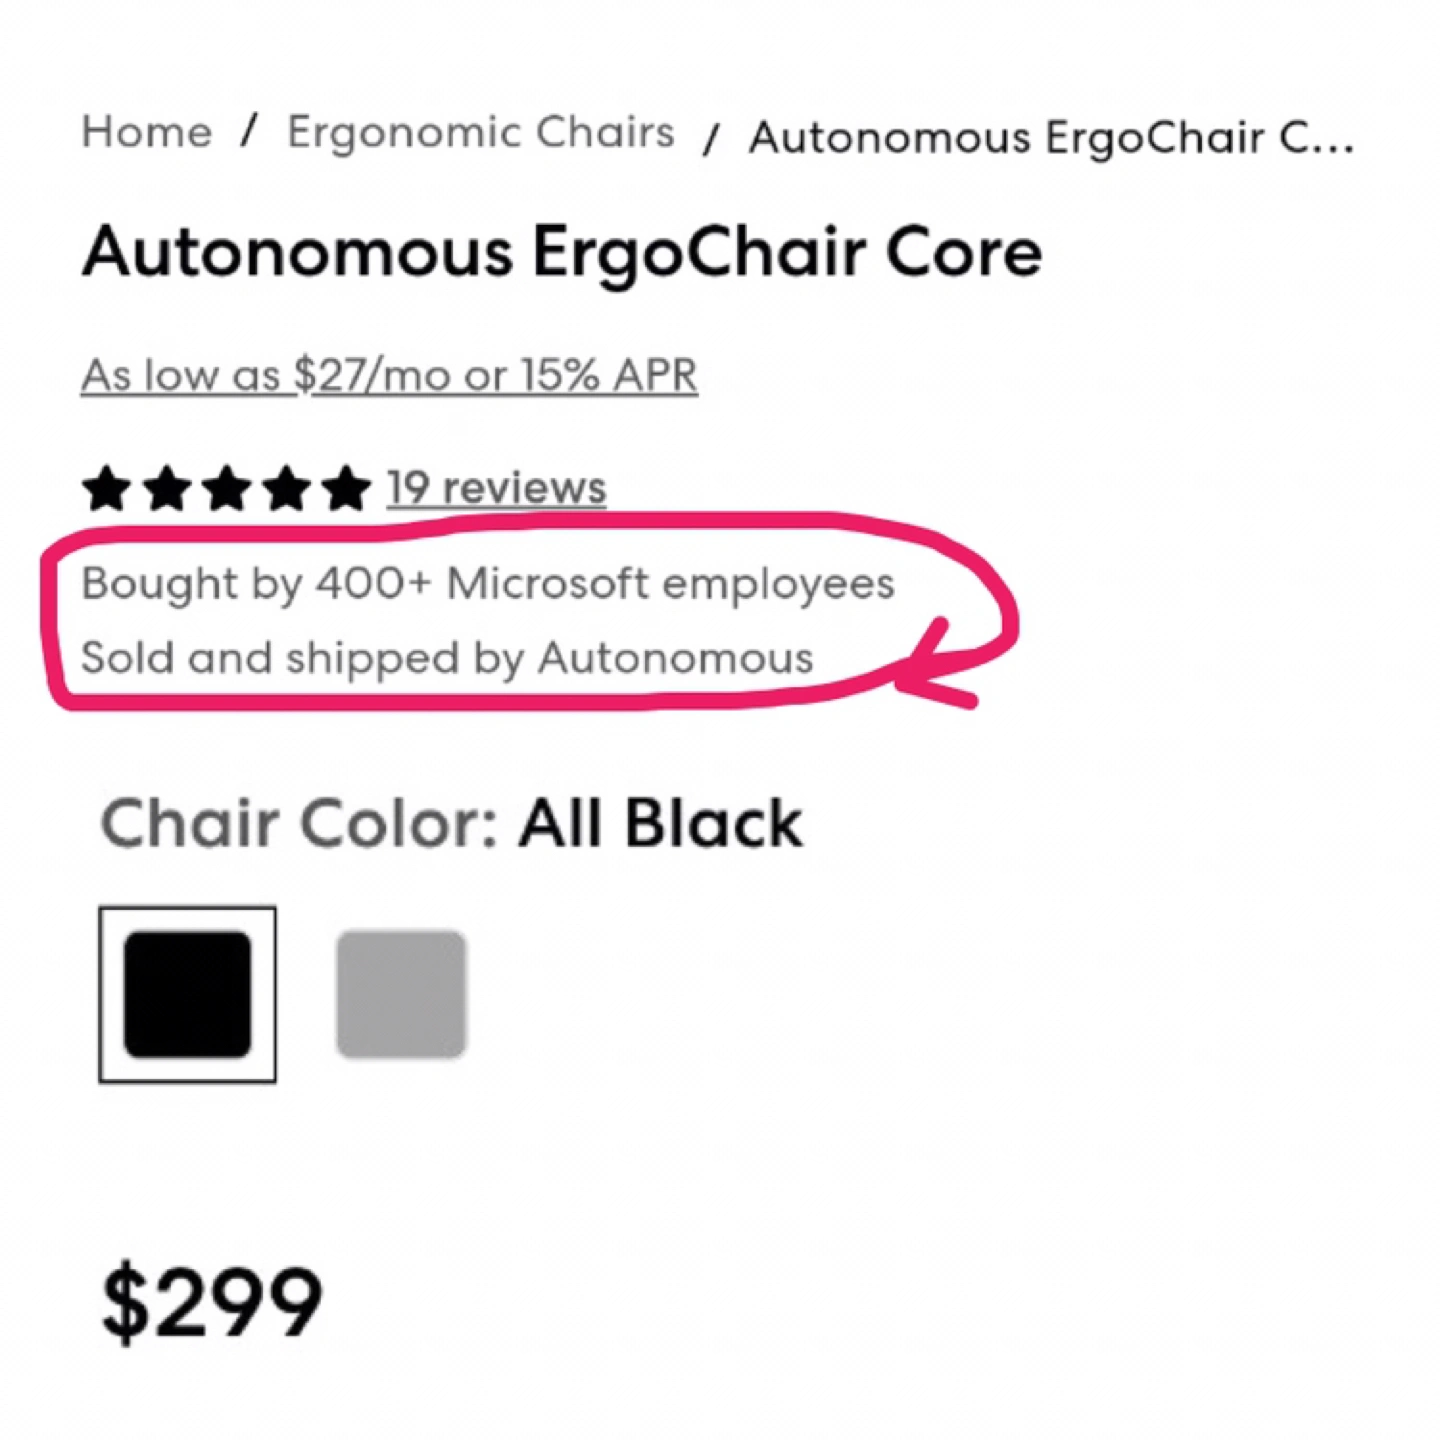This screenshot has width=1440, height=1440.
Task: Click the Bought by 400+ Microsoft employees text
Action: [x=487, y=583]
